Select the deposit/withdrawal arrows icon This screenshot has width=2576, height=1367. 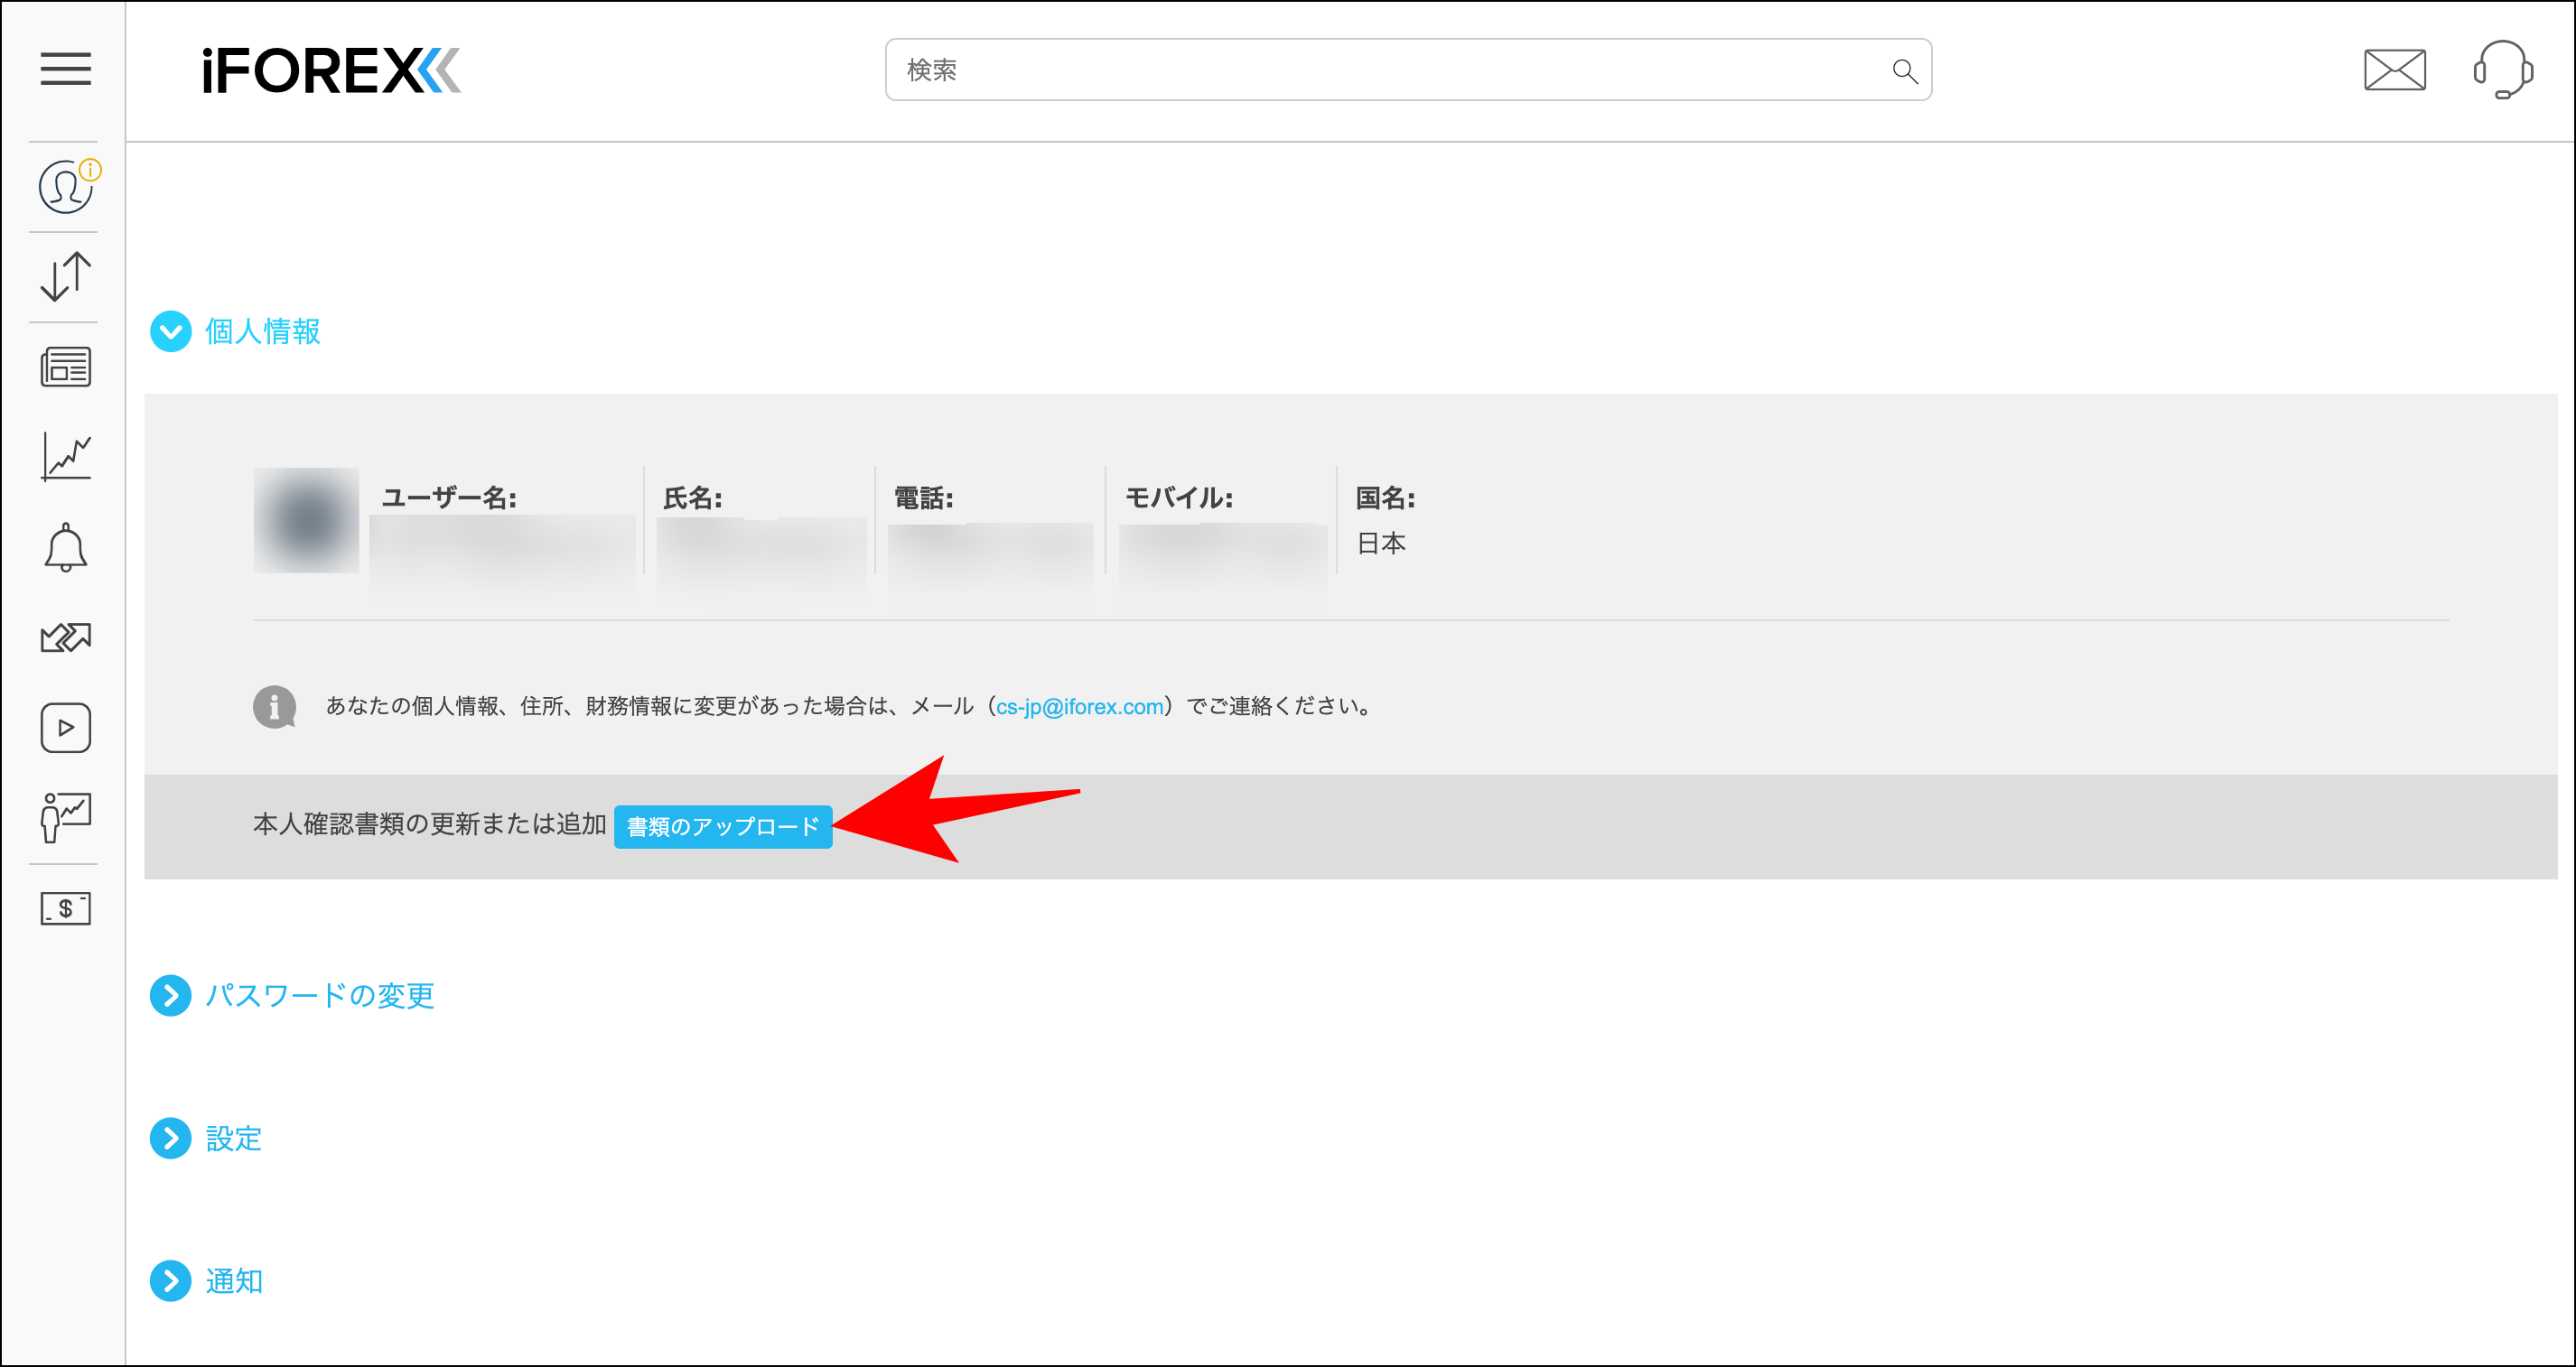click(64, 276)
